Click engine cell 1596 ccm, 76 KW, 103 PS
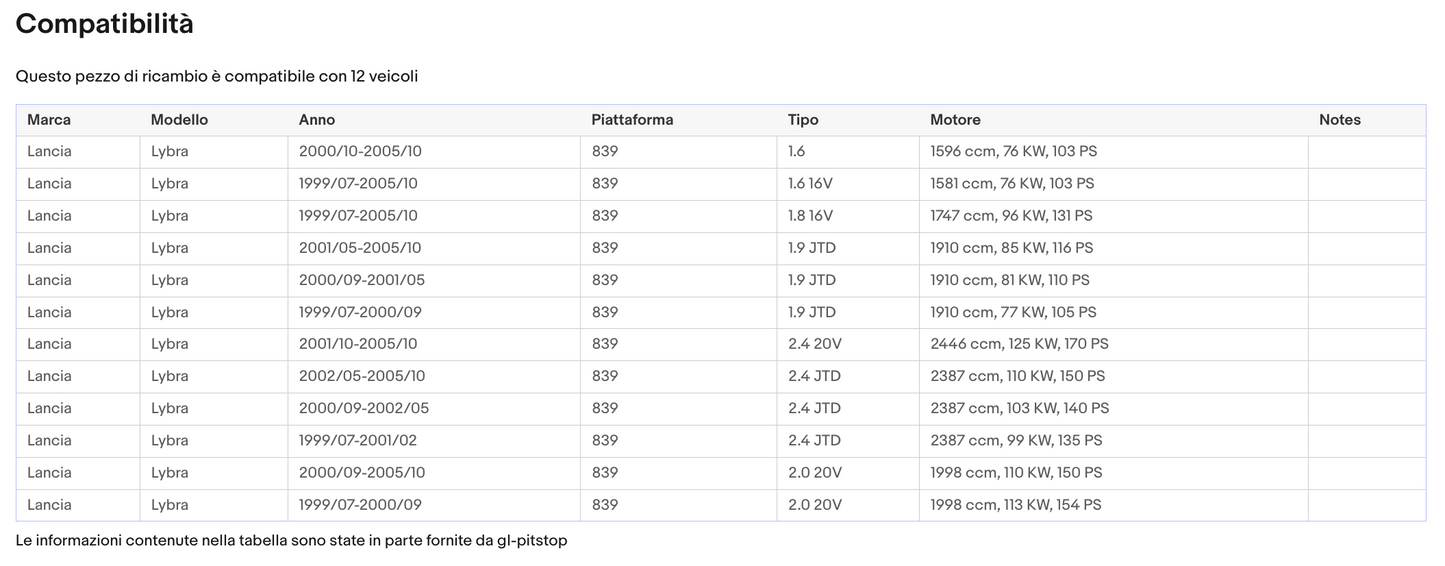Image resolution: width=1445 pixels, height=566 pixels. point(1013,152)
